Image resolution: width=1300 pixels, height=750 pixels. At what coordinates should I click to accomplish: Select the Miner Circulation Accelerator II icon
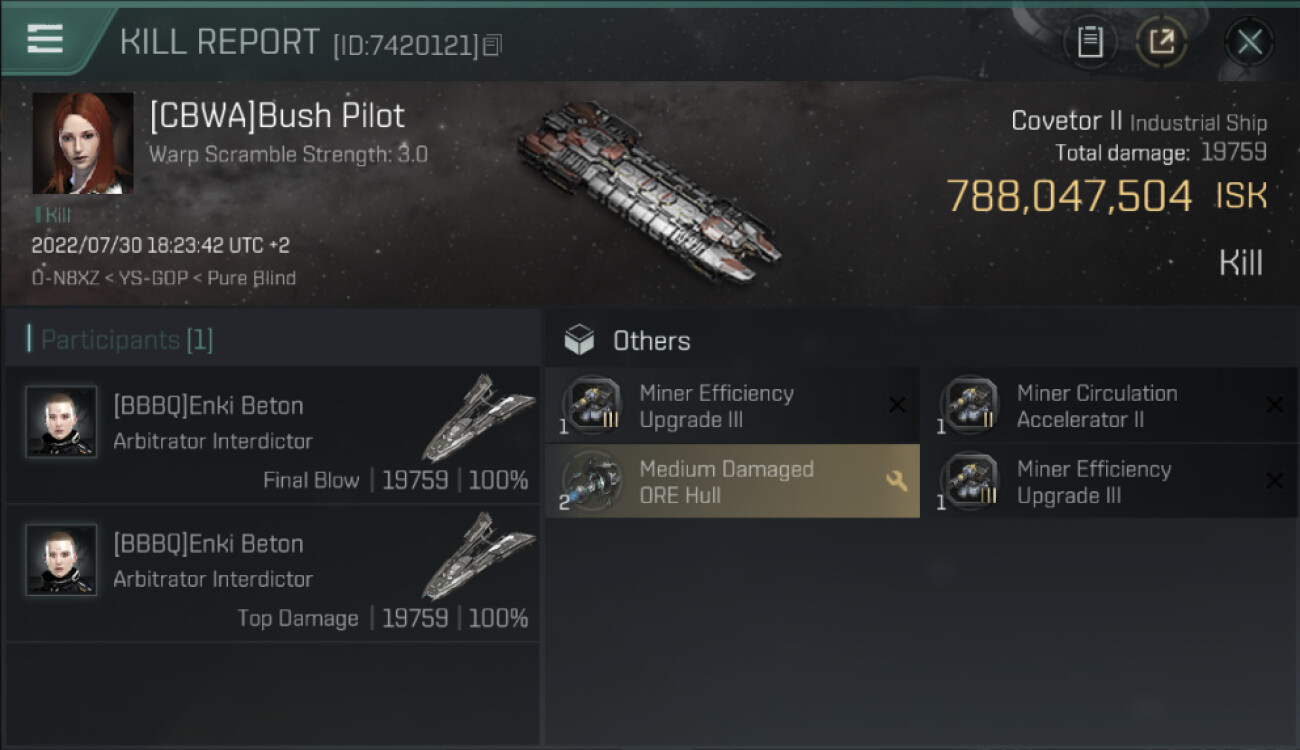969,406
